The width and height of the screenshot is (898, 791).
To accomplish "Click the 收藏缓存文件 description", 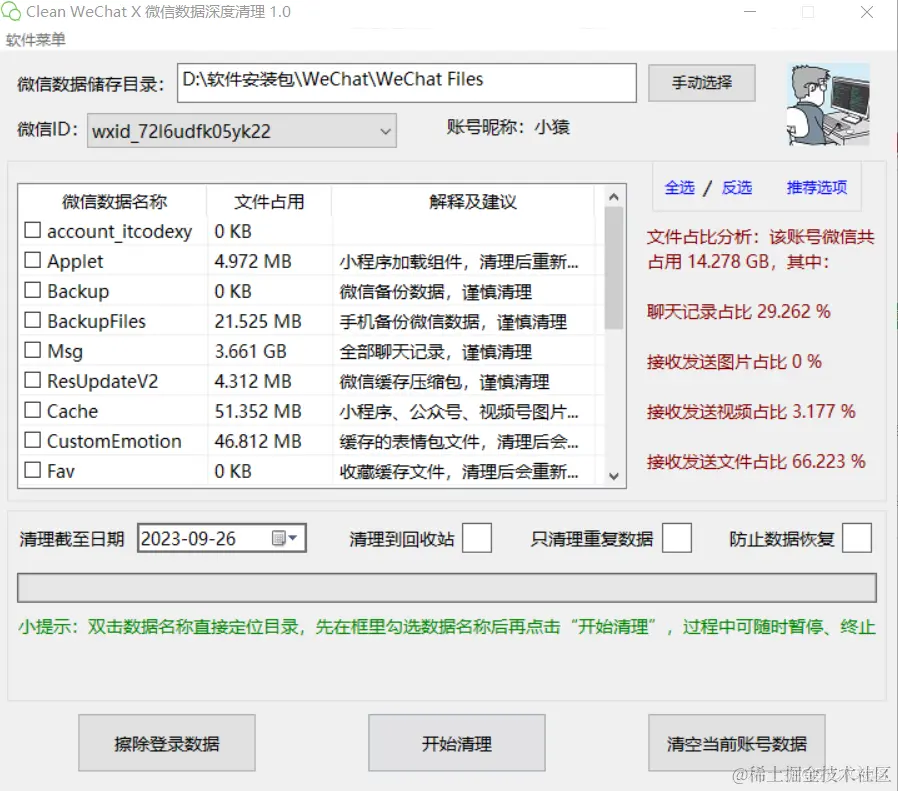I will pos(459,471).
